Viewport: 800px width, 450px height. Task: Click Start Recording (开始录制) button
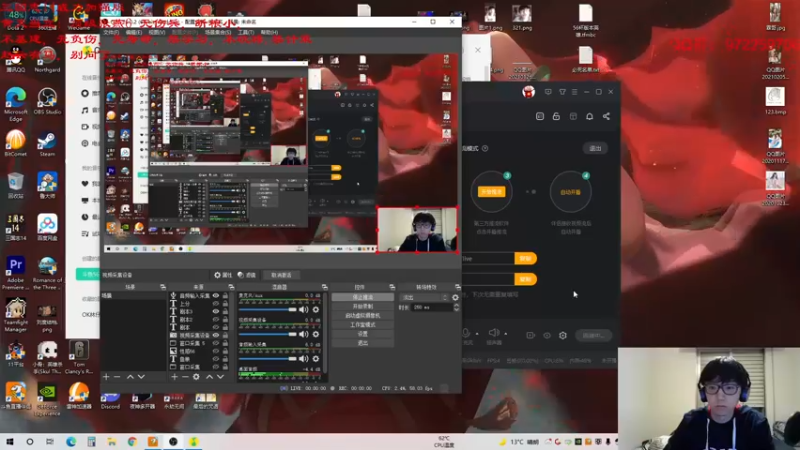coord(363,306)
